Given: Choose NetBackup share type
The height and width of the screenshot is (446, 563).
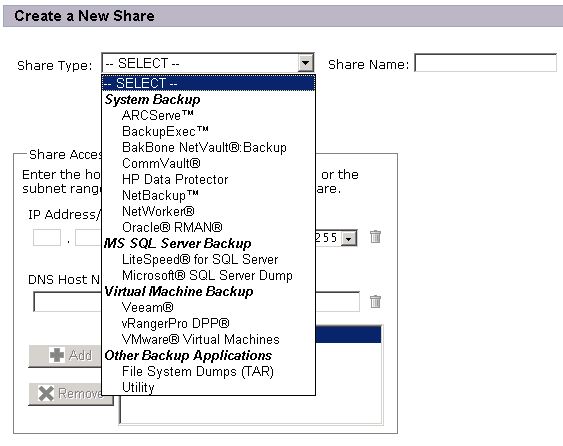Looking at the screenshot, I should [x=208, y=195].
